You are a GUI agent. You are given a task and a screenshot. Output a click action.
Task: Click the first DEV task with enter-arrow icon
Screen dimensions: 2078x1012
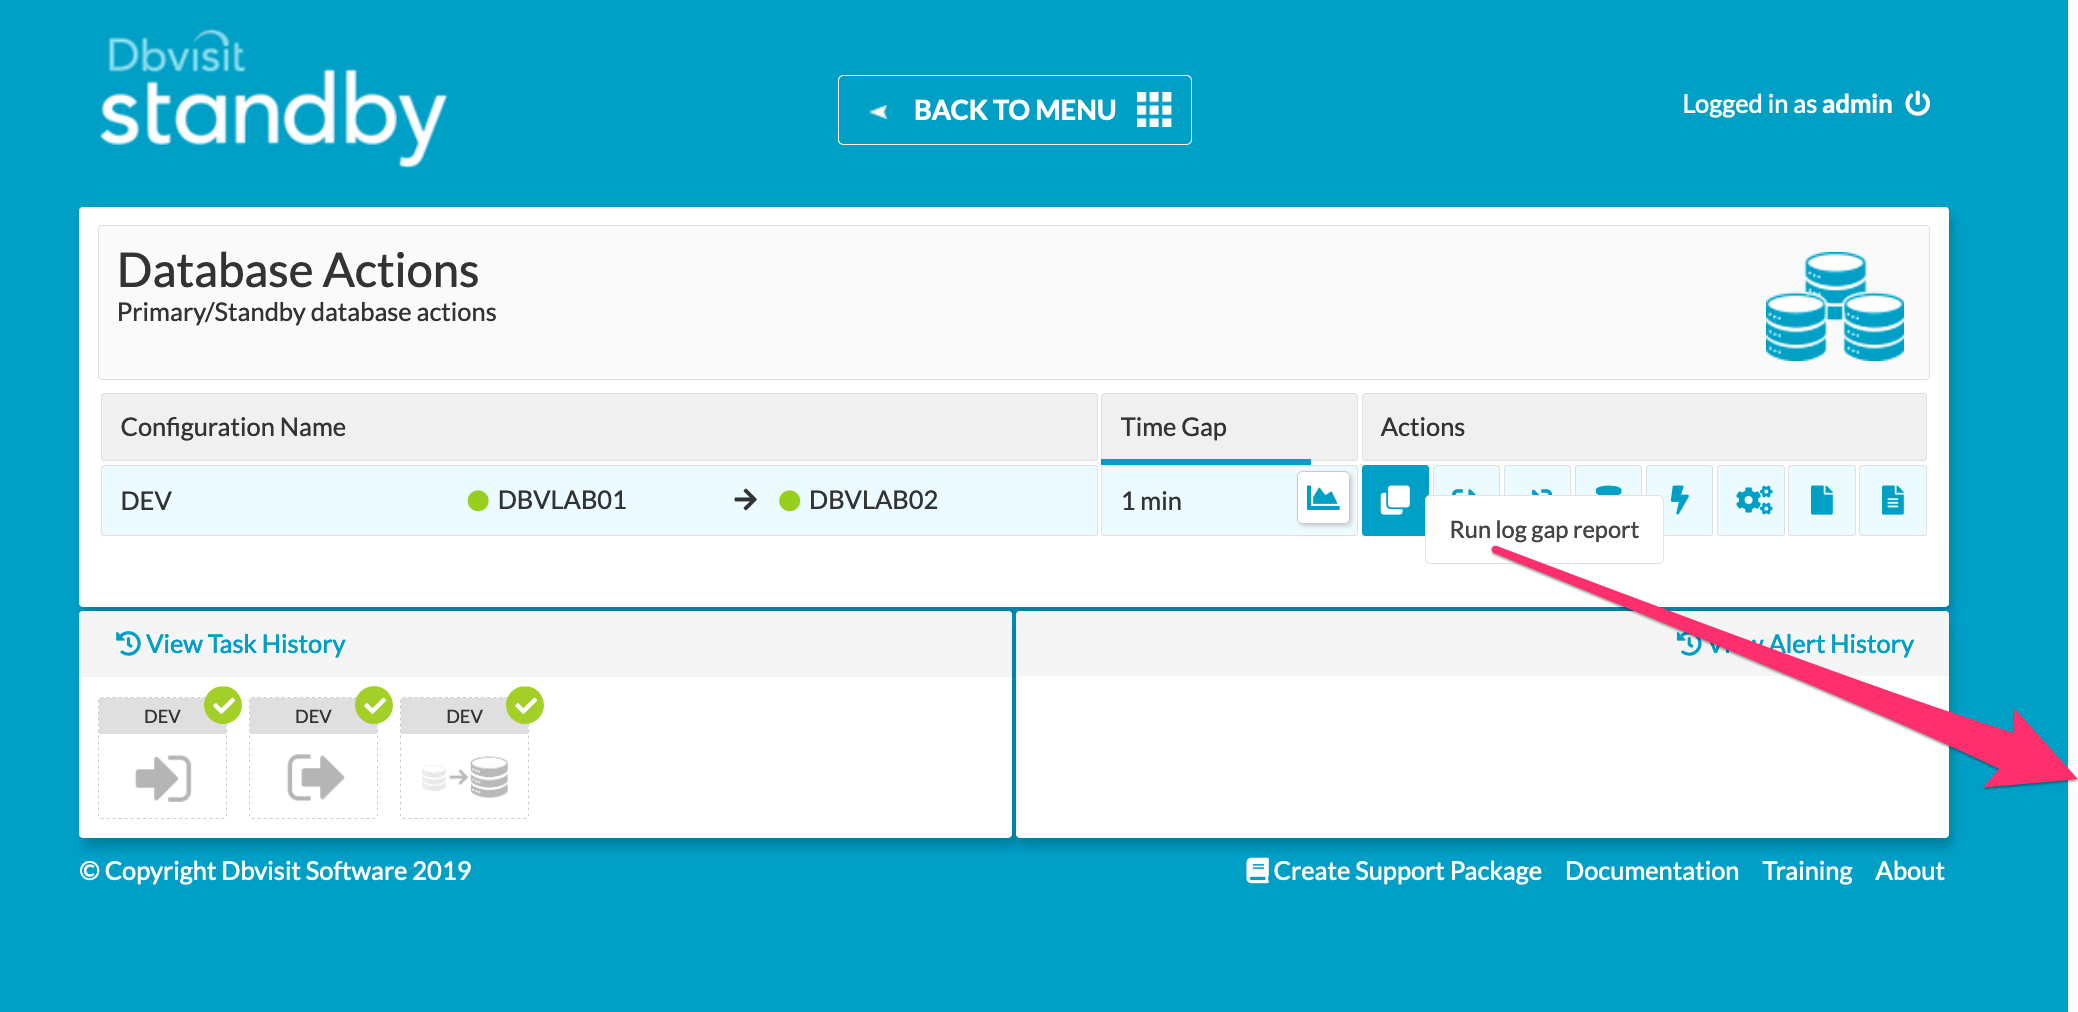coord(162,759)
